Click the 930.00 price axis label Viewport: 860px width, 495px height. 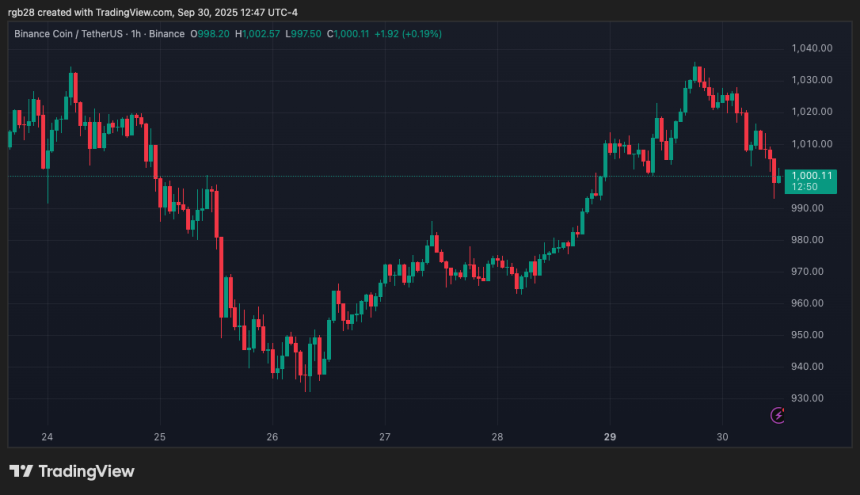pyautogui.click(x=807, y=398)
